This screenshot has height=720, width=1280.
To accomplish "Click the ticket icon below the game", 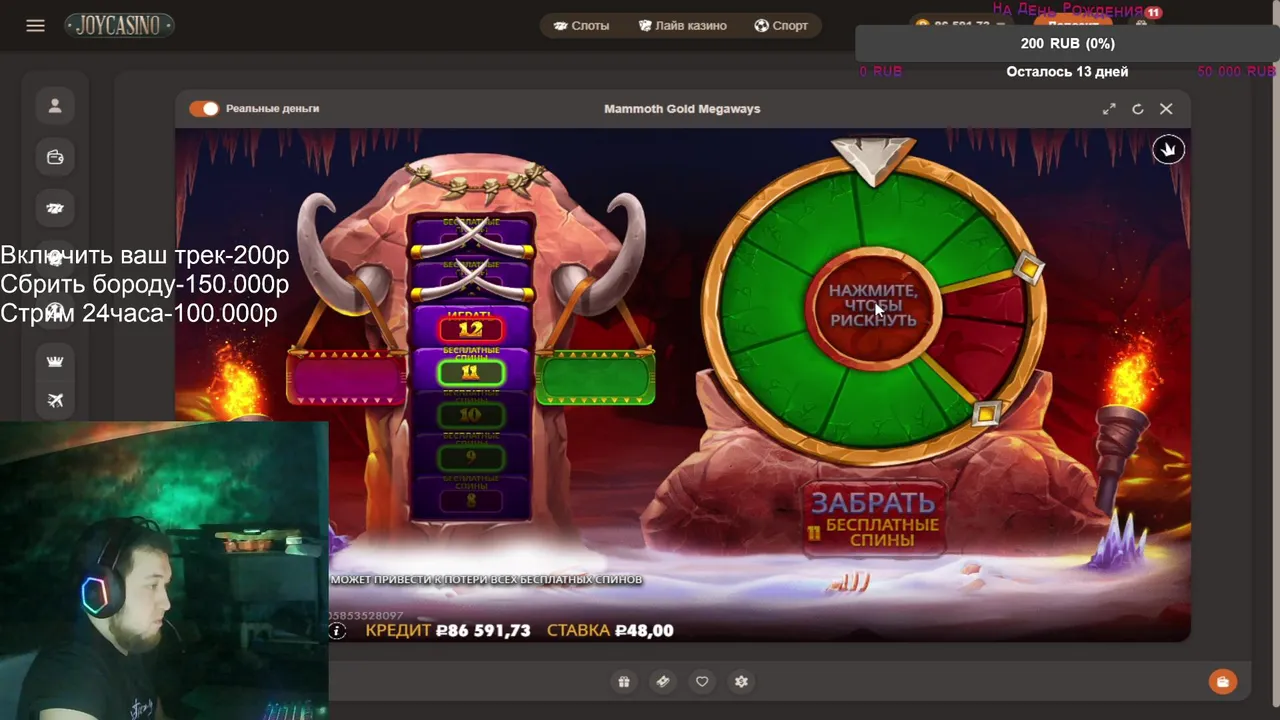I will 663,682.
